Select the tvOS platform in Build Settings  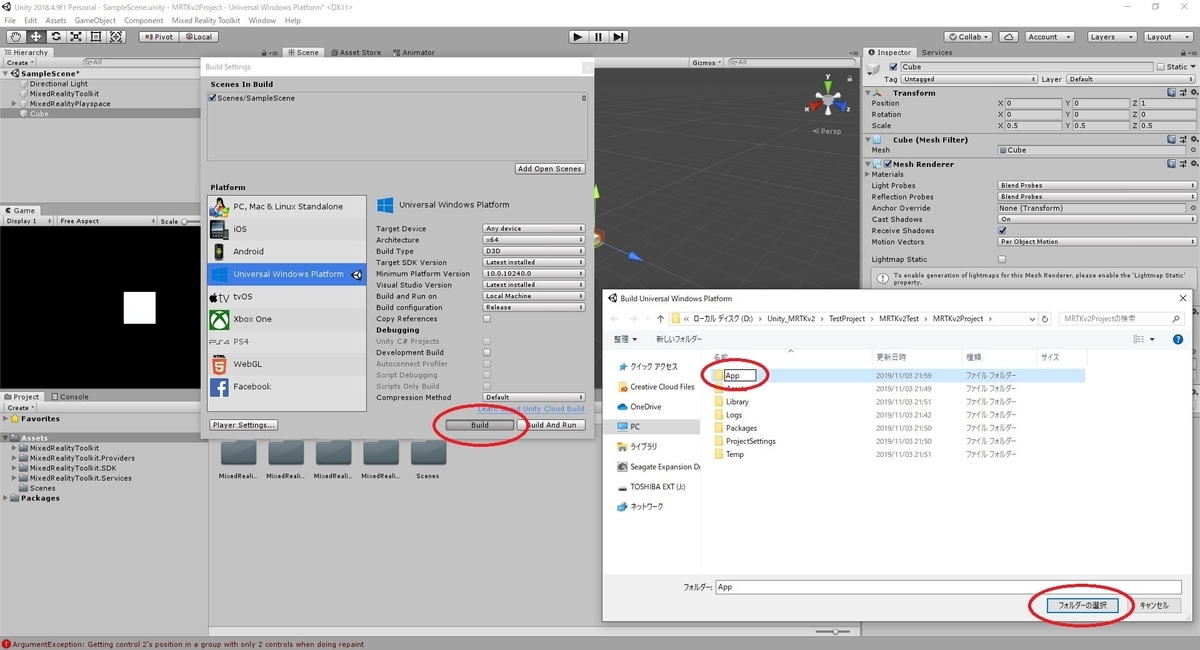point(288,296)
